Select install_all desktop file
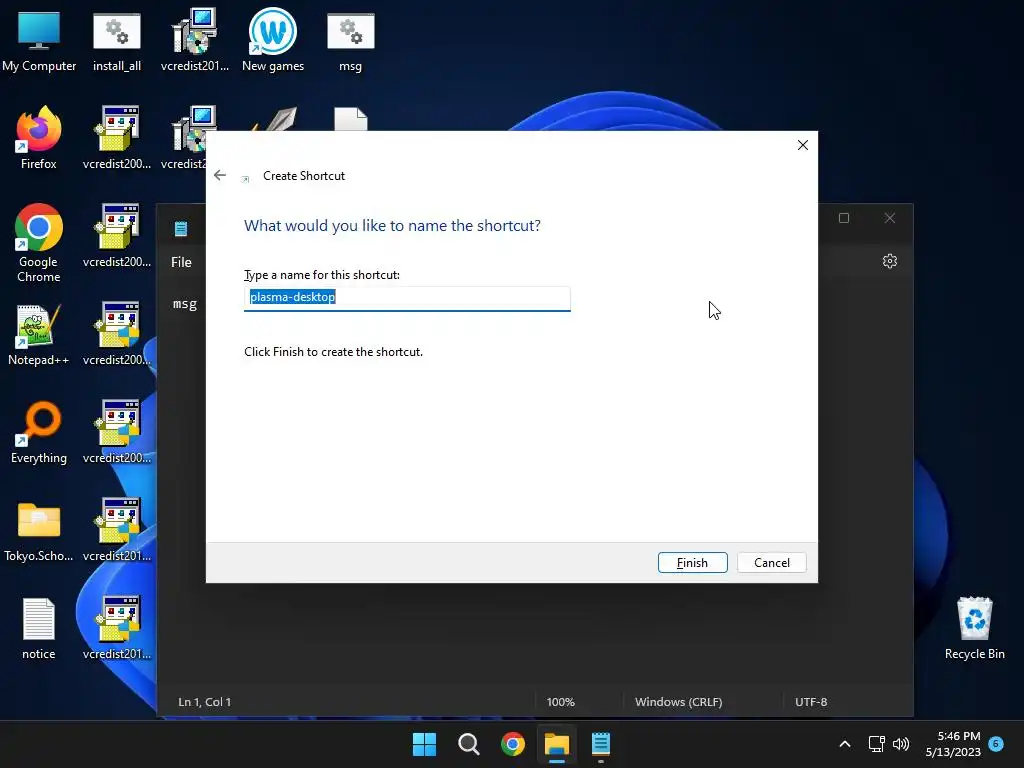Viewport: 1024px width, 768px height. 117,40
